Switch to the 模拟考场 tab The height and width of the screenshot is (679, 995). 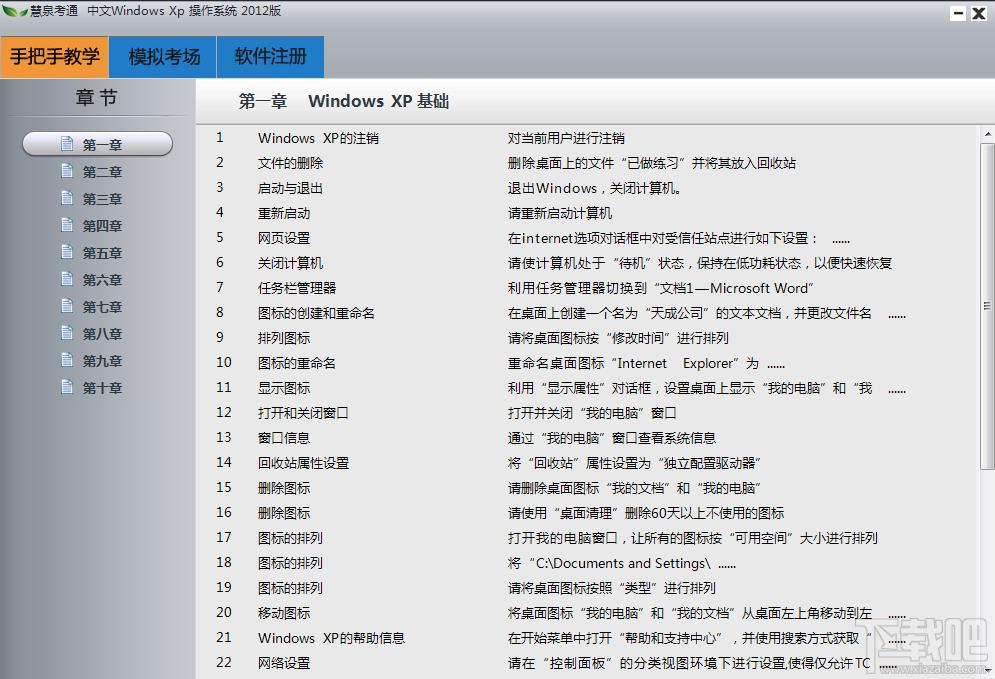tap(163, 56)
